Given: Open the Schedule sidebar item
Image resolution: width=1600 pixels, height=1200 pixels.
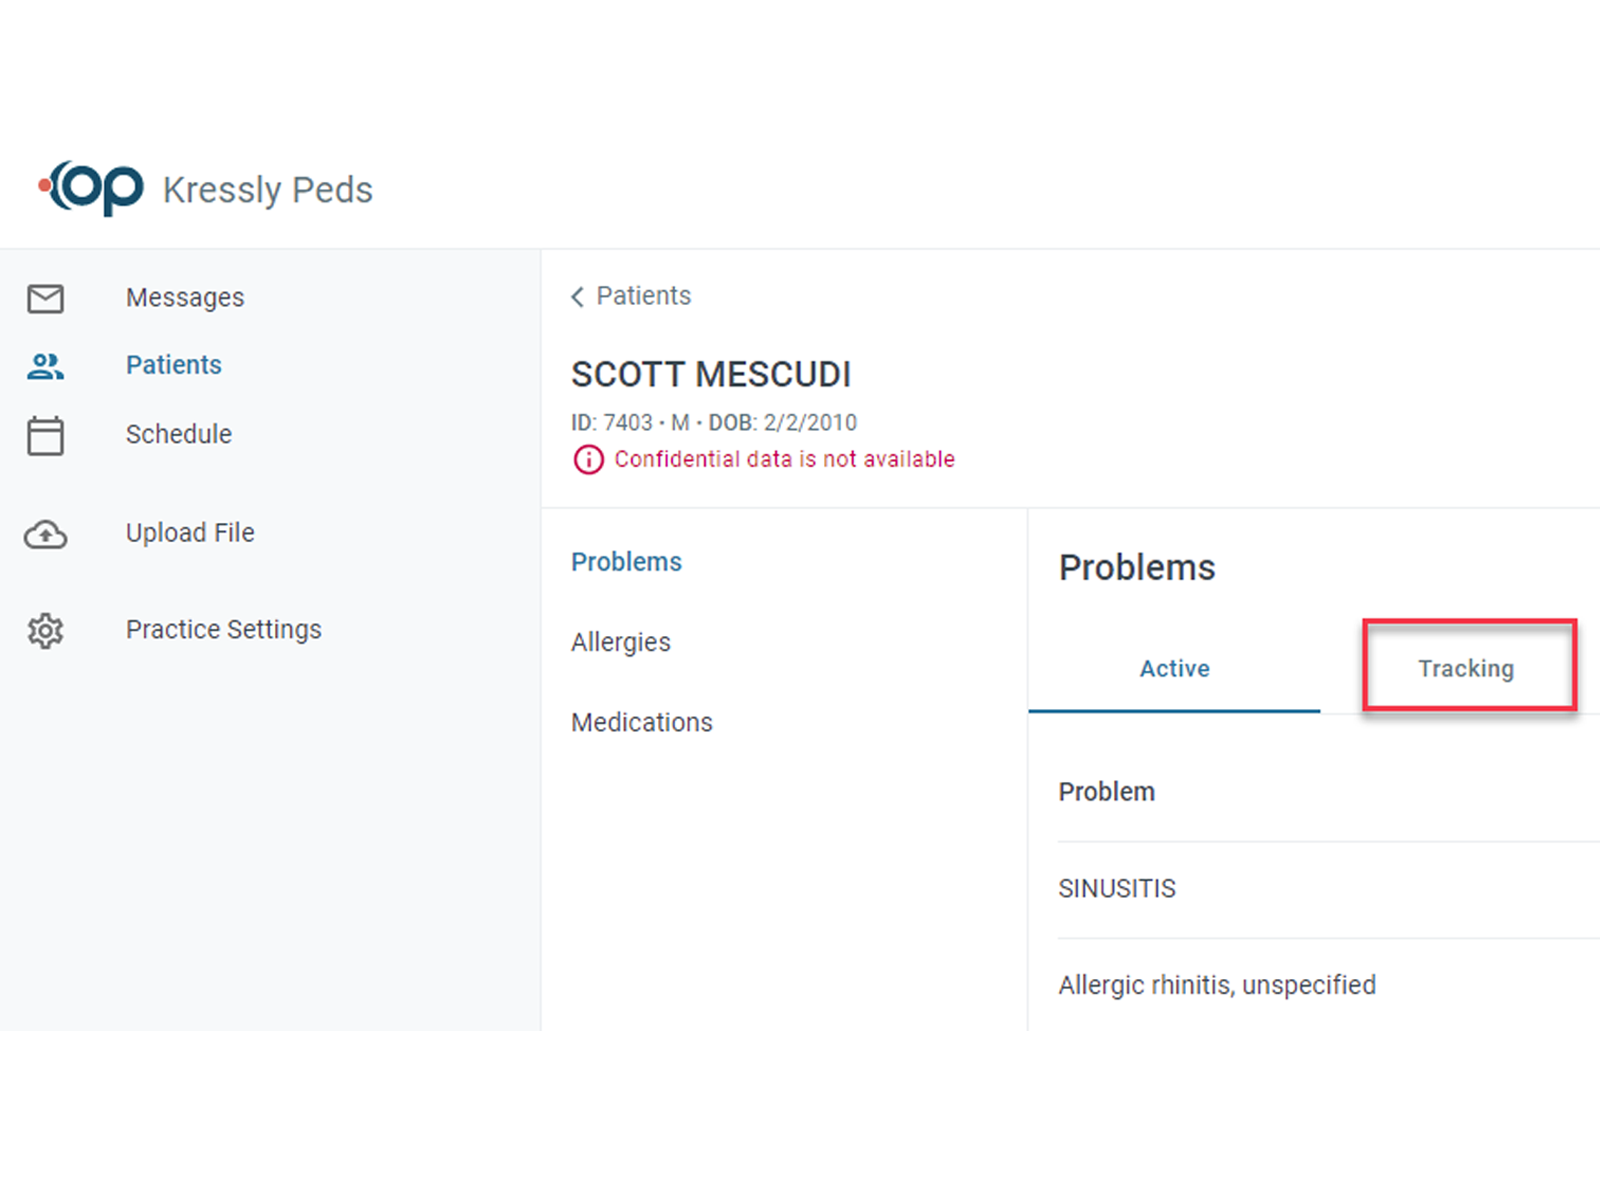Looking at the screenshot, I should pos(179,434).
